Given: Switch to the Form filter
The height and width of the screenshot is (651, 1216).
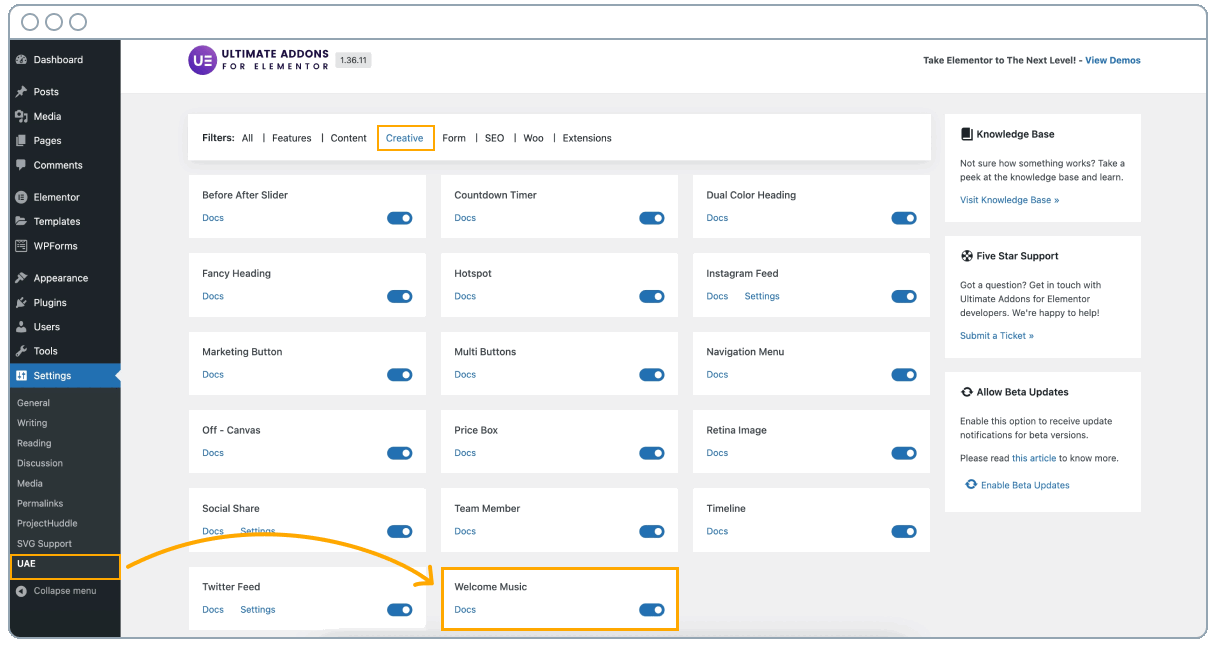Looking at the screenshot, I should coord(454,138).
